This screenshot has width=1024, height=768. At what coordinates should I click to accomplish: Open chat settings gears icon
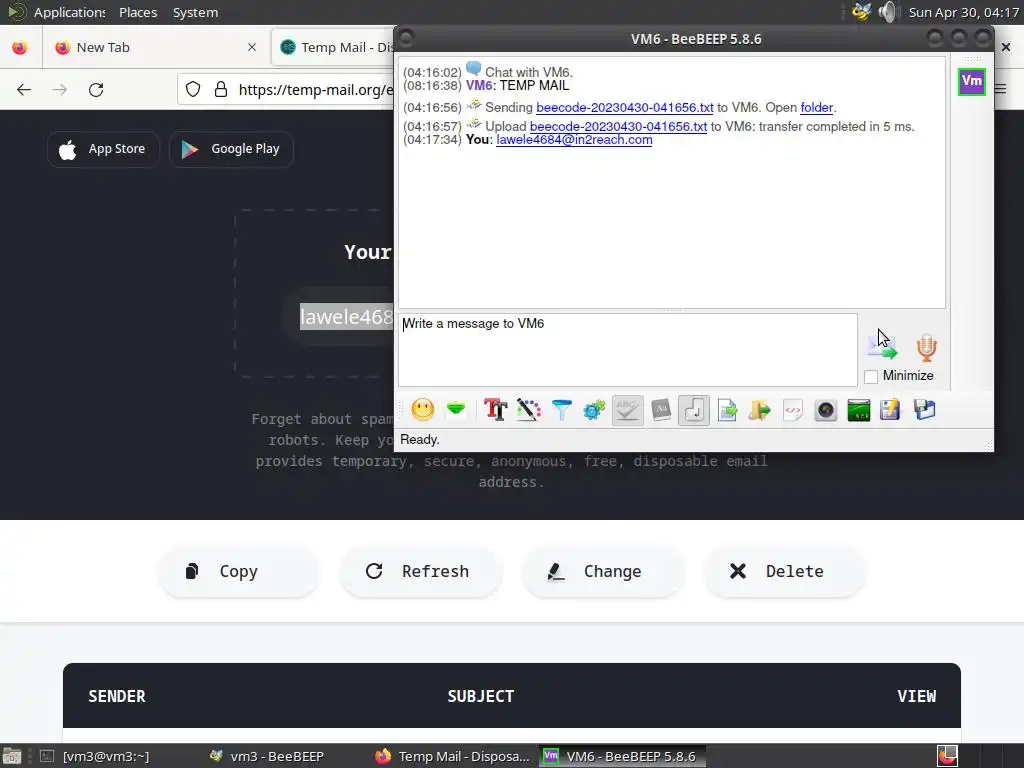594,410
